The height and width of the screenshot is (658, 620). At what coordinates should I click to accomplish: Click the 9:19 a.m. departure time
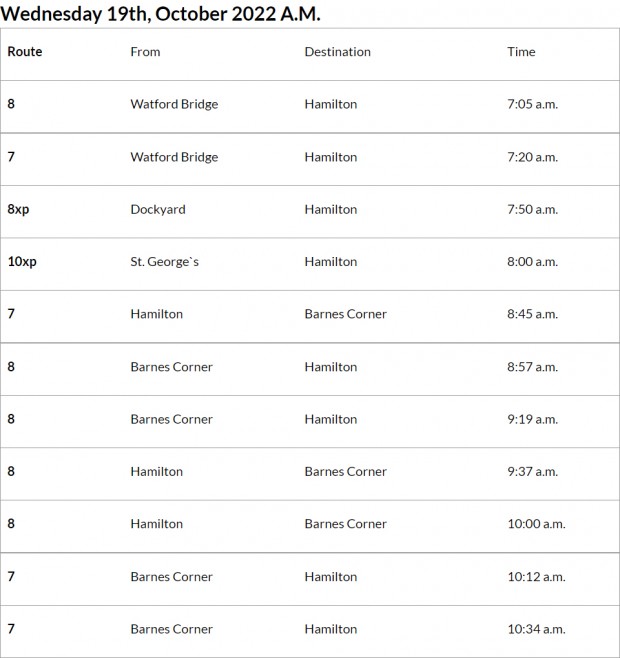pyautogui.click(x=532, y=419)
